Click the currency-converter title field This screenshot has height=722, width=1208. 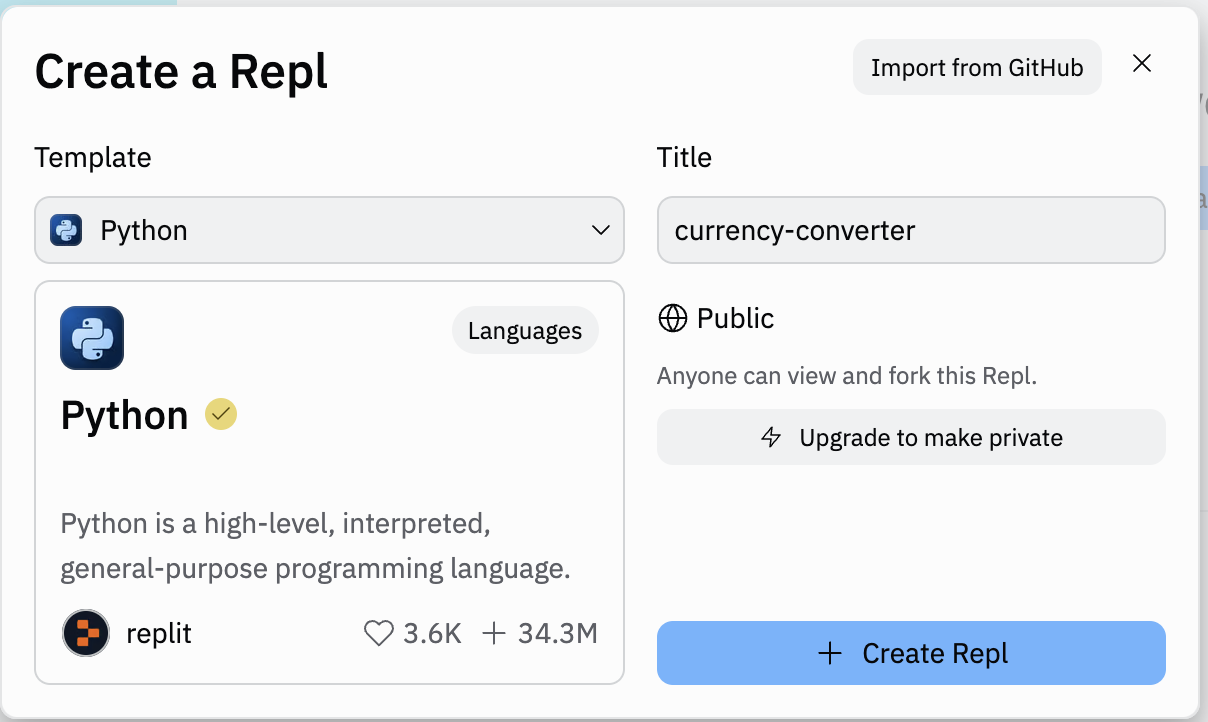coord(911,230)
